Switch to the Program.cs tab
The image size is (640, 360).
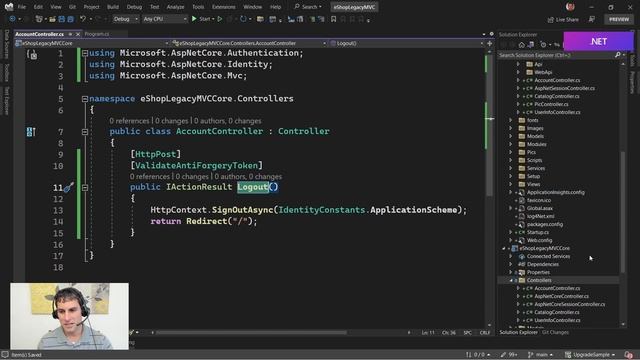pyautogui.click(x=96, y=34)
